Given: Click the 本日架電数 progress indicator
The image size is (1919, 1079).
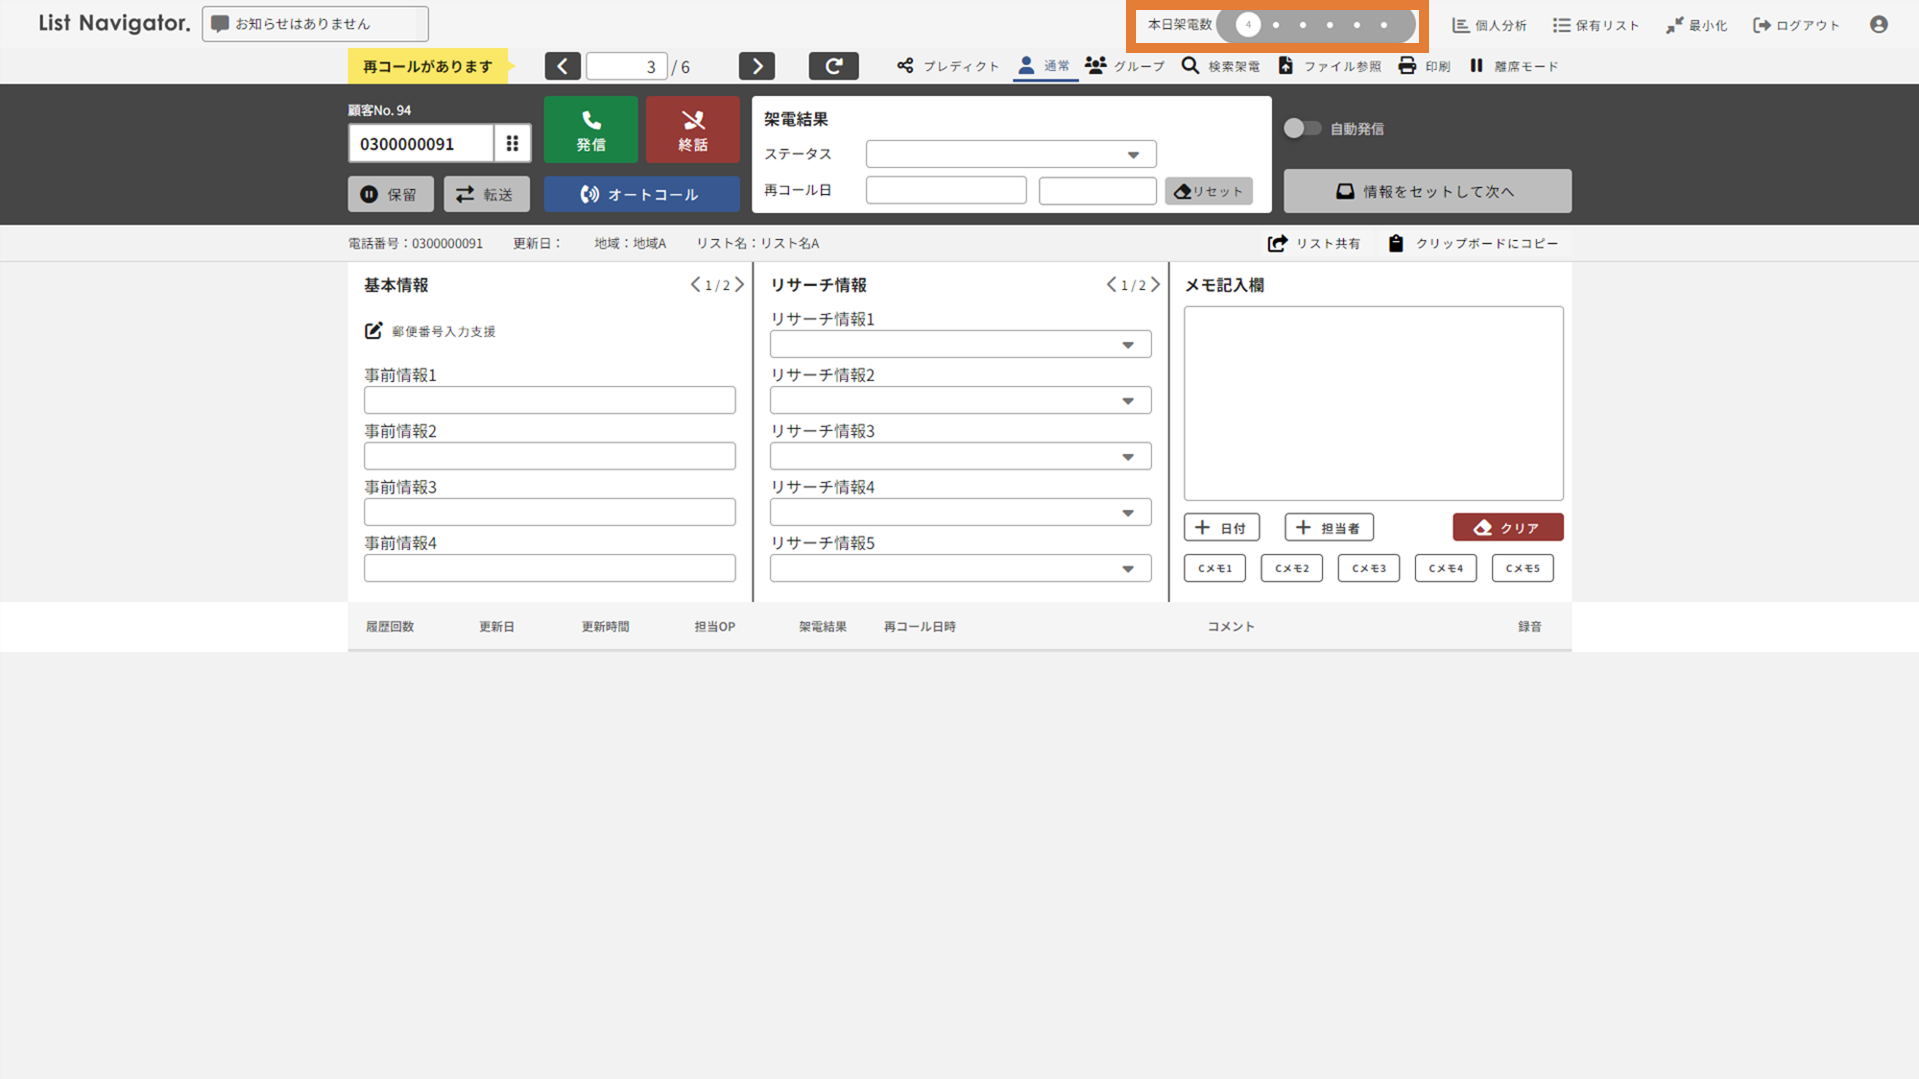Looking at the screenshot, I should pyautogui.click(x=1315, y=25).
